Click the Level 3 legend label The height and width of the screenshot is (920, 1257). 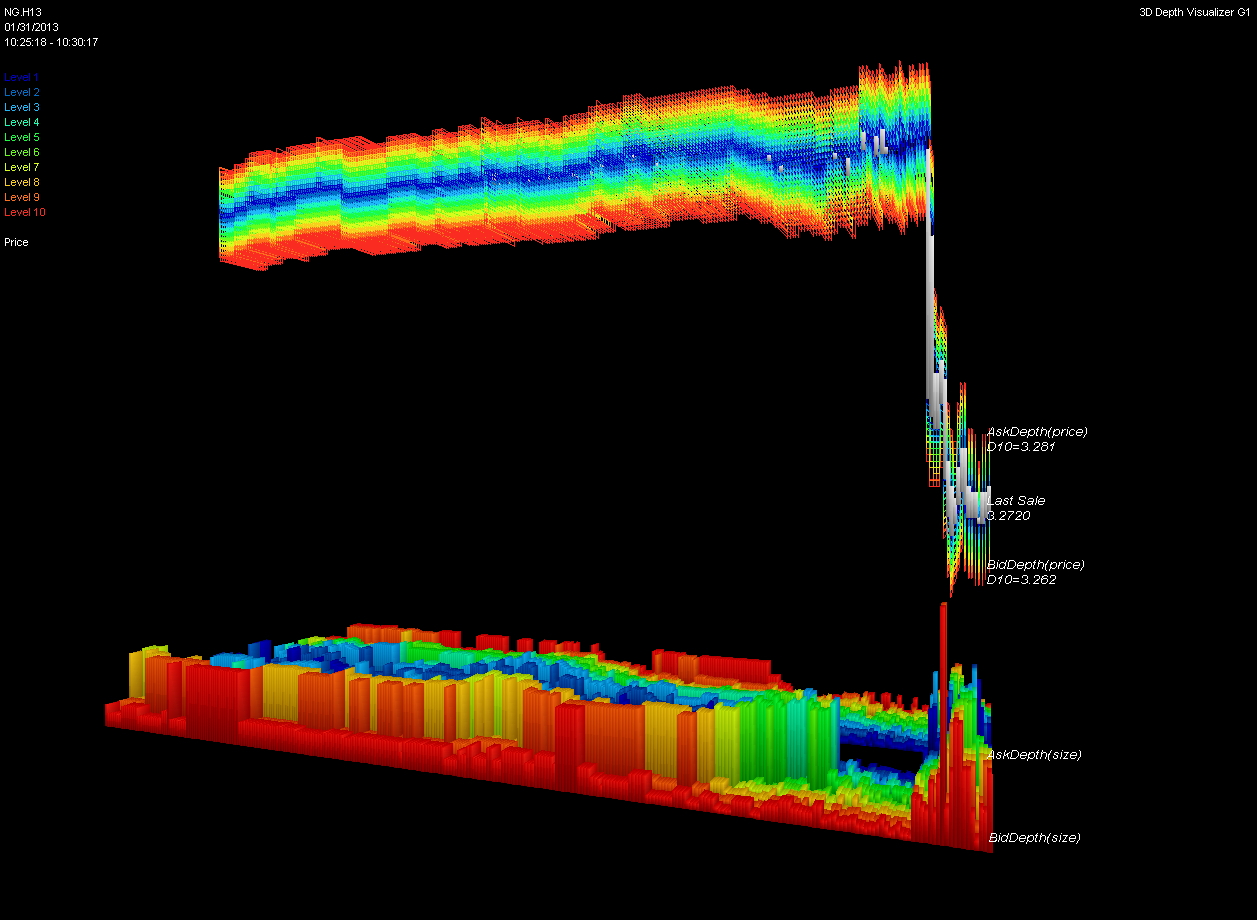point(21,107)
